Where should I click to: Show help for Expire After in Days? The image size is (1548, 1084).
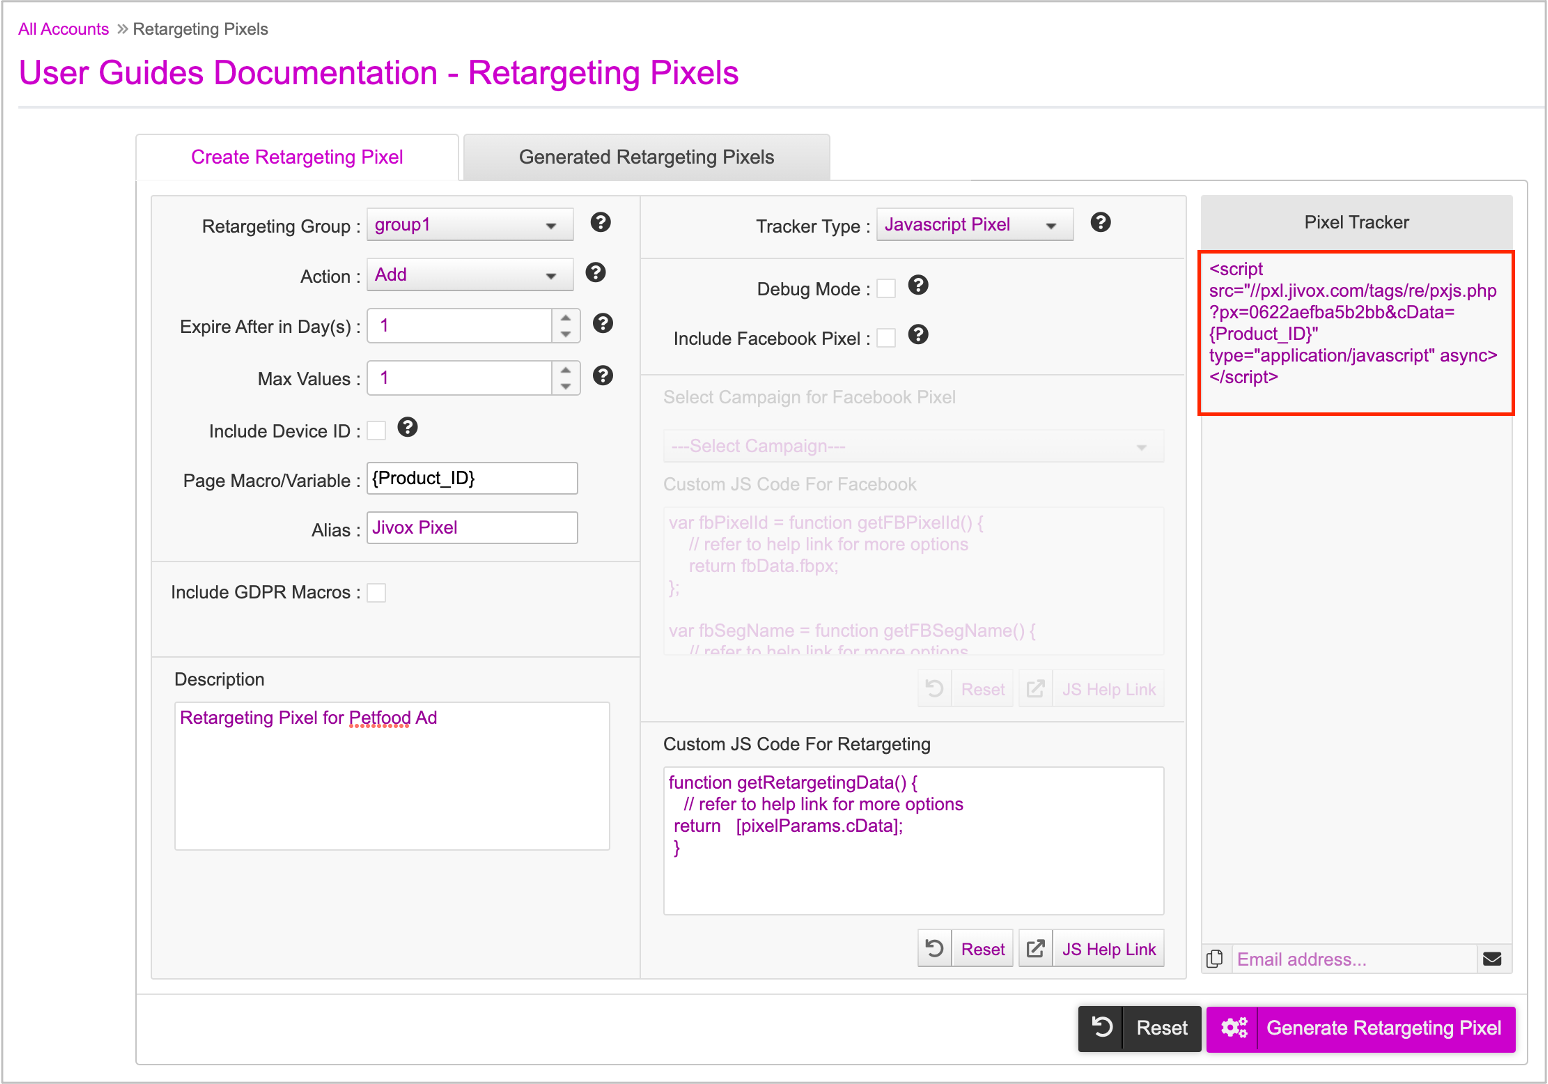pos(603,323)
